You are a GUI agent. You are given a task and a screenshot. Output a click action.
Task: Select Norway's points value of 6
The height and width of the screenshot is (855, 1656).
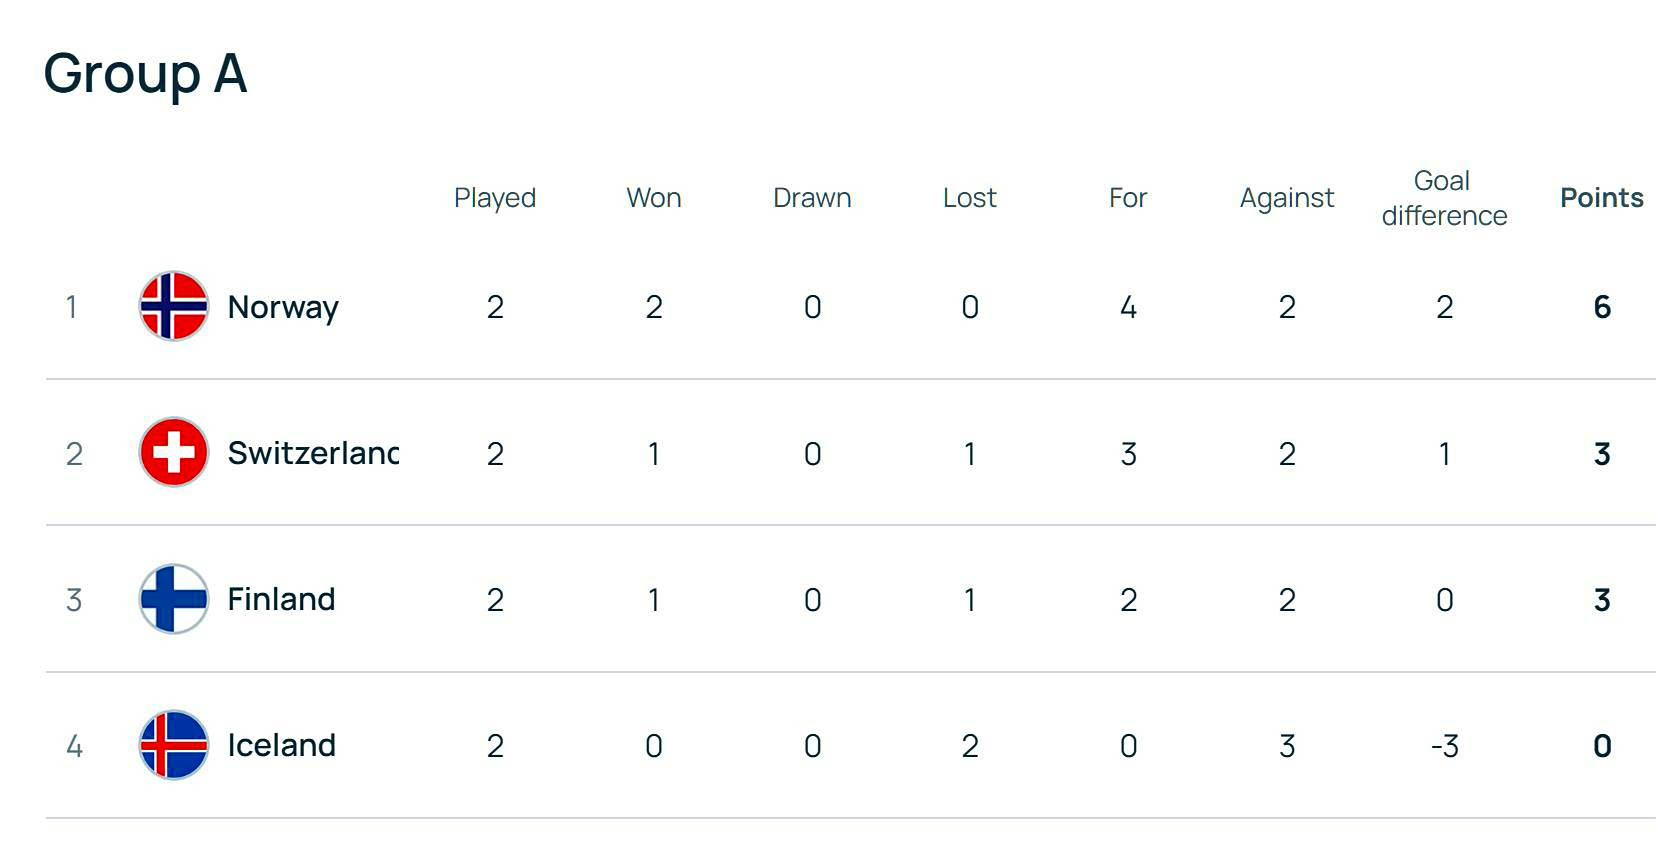tap(1602, 307)
